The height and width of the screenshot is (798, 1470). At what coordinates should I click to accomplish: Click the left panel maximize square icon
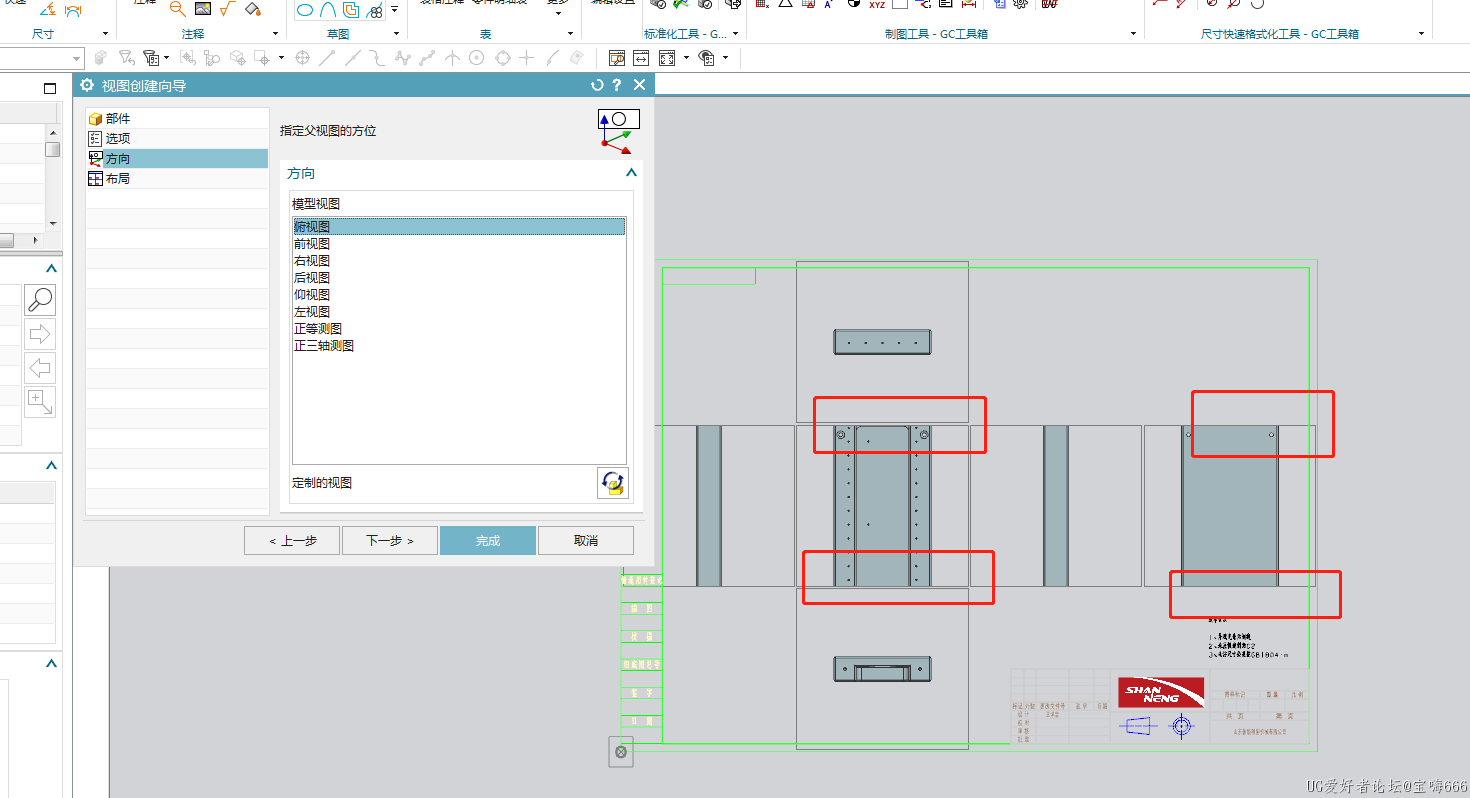[50, 88]
